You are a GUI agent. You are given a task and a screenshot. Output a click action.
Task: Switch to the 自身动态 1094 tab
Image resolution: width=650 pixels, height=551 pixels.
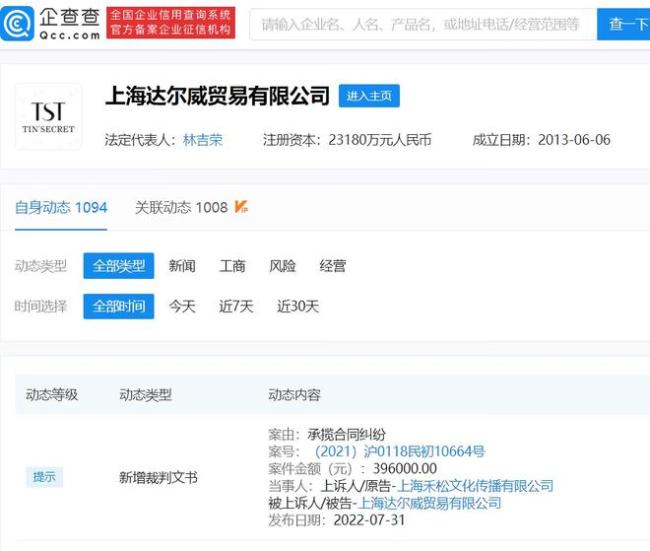coord(61,207)
